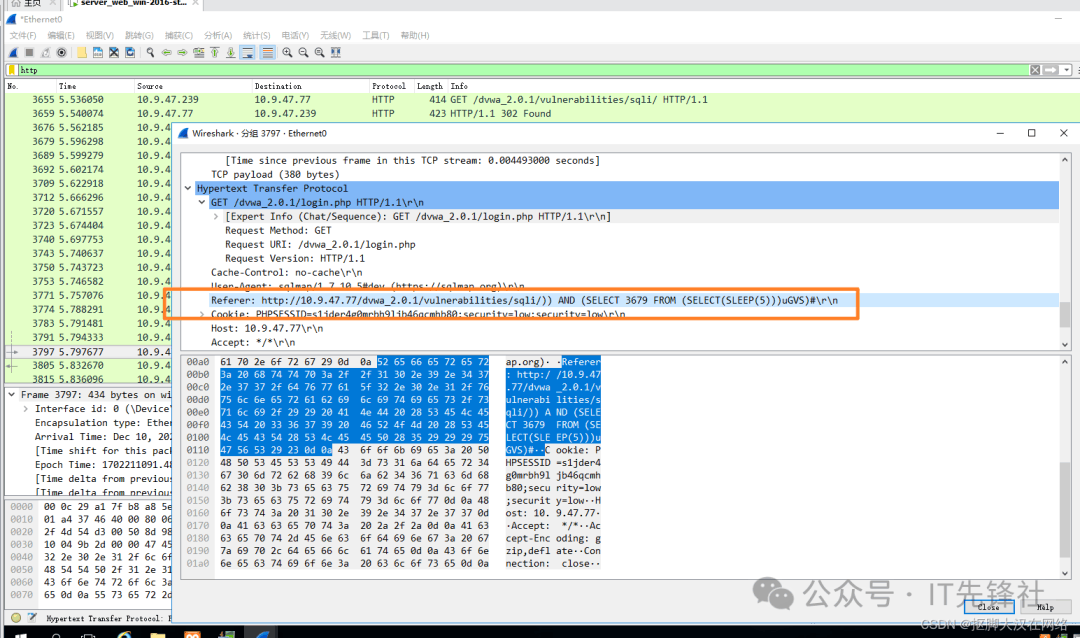This screenshot has height=638, width=1080.
Task: Open the filter history dropdown arrow
Action: point(1067,70)
